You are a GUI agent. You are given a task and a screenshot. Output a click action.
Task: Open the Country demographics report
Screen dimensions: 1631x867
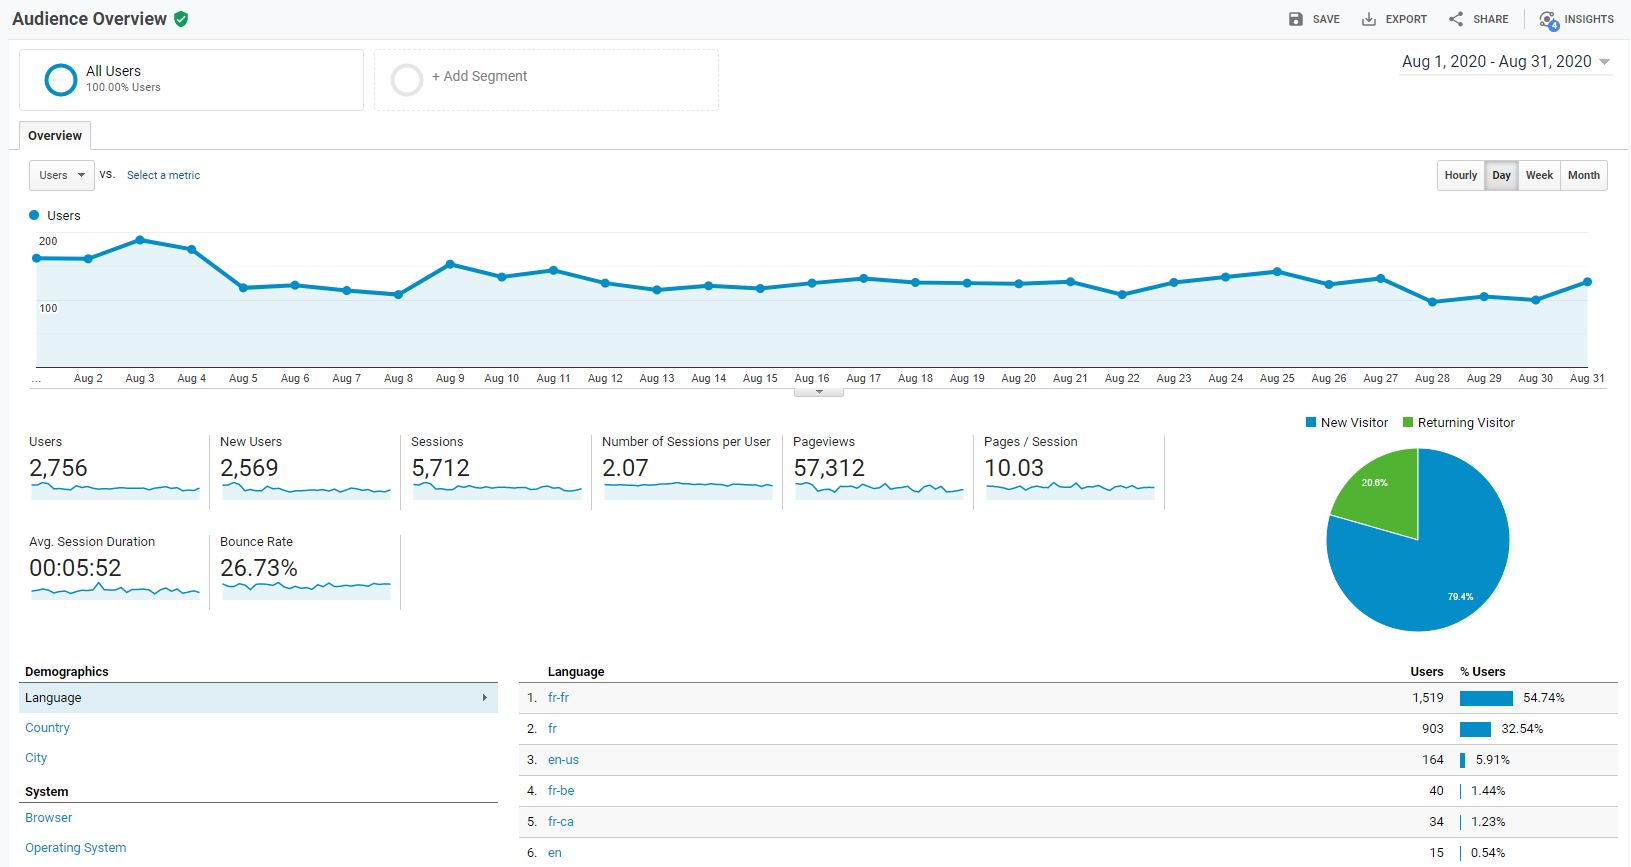[x=47, y=728]
